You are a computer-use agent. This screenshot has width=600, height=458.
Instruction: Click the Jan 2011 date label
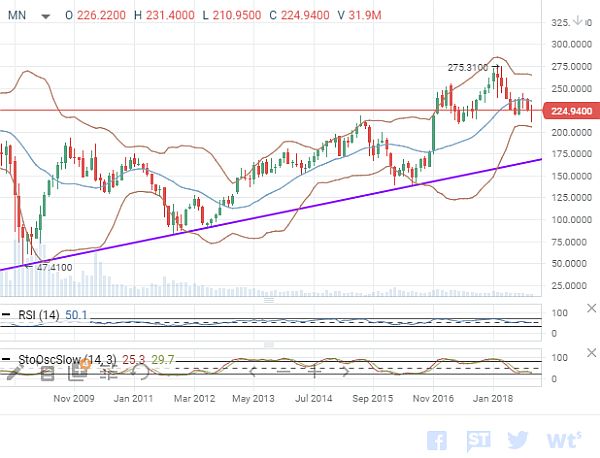click(133, 398)
